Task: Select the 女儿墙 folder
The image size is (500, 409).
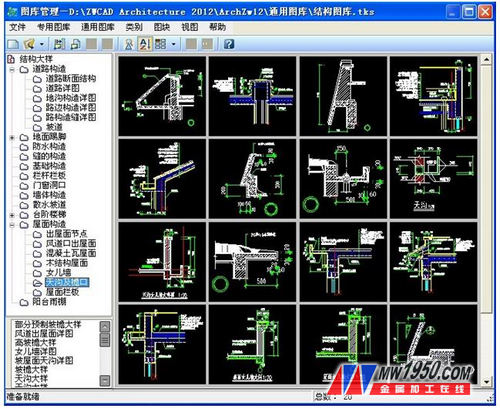Action: point(58,273)
